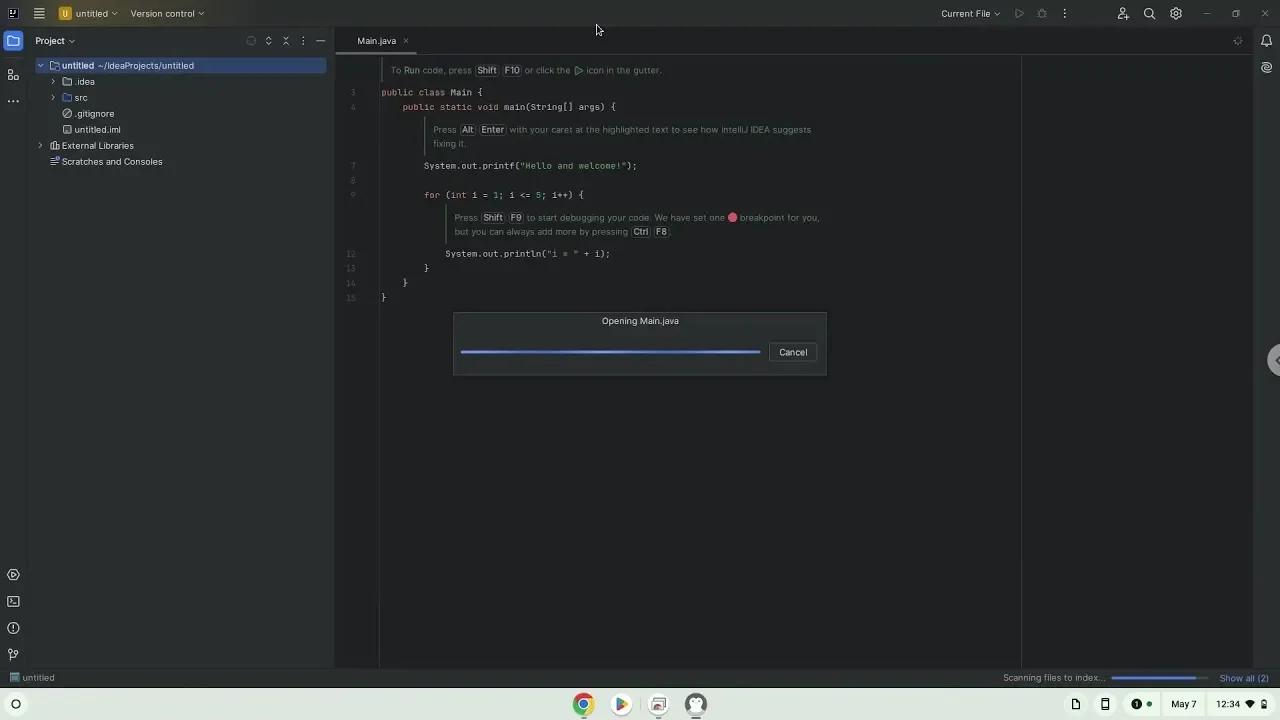Image resolution: width=1280 pixels, height=720 pixels.
Task: Click the indexing progress bar
Action: click(1160, 677)
